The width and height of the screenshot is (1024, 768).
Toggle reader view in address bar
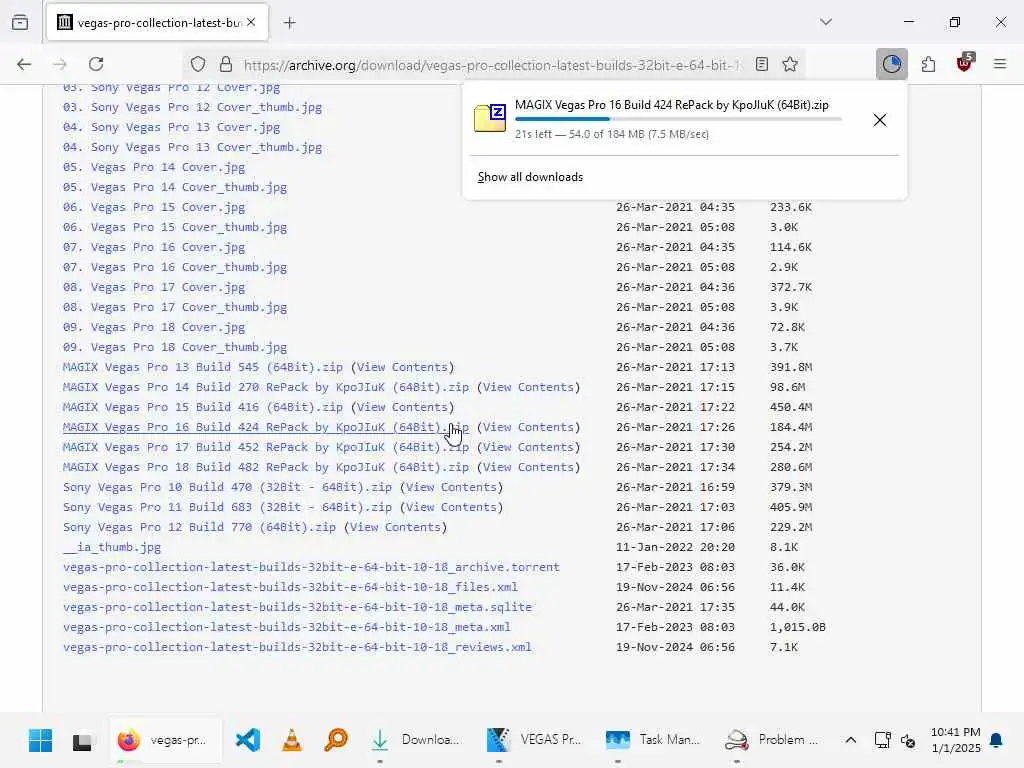[x=761, y=64]
